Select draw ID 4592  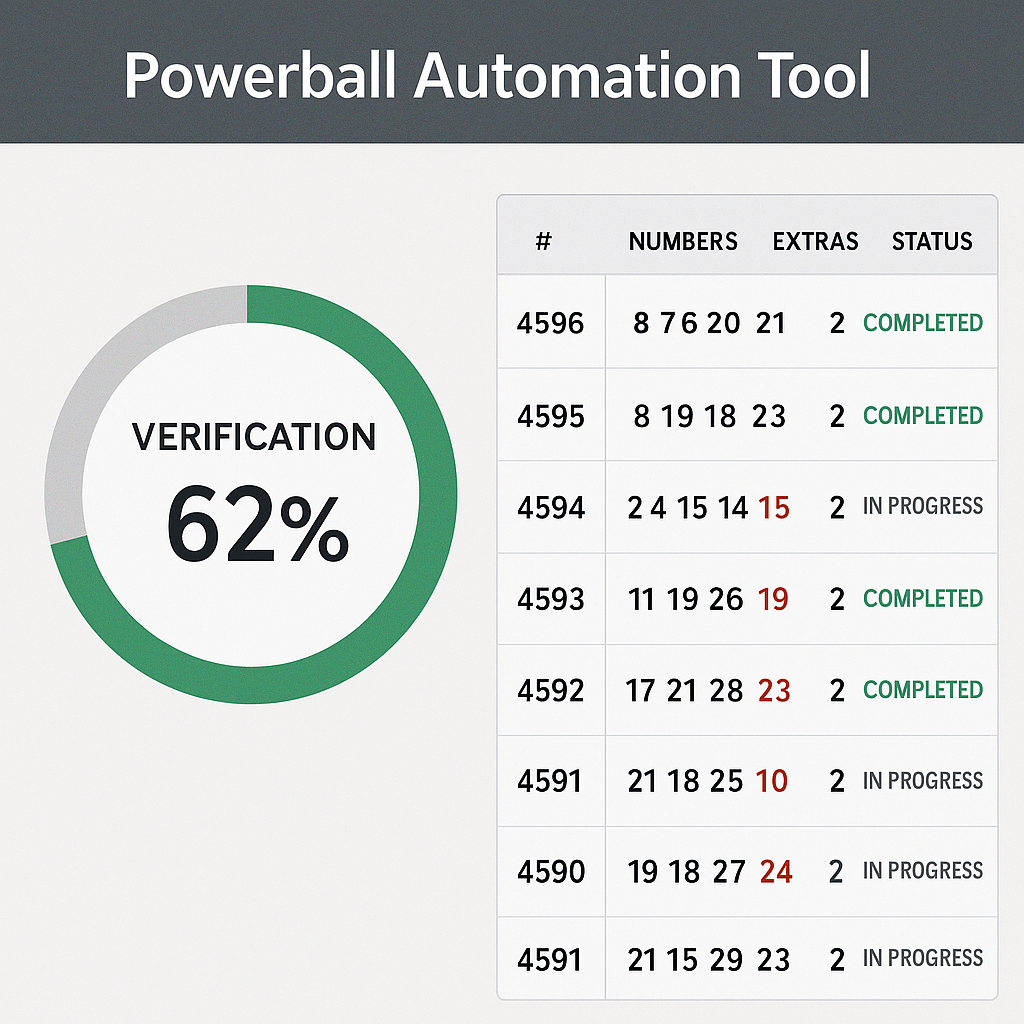551,691
